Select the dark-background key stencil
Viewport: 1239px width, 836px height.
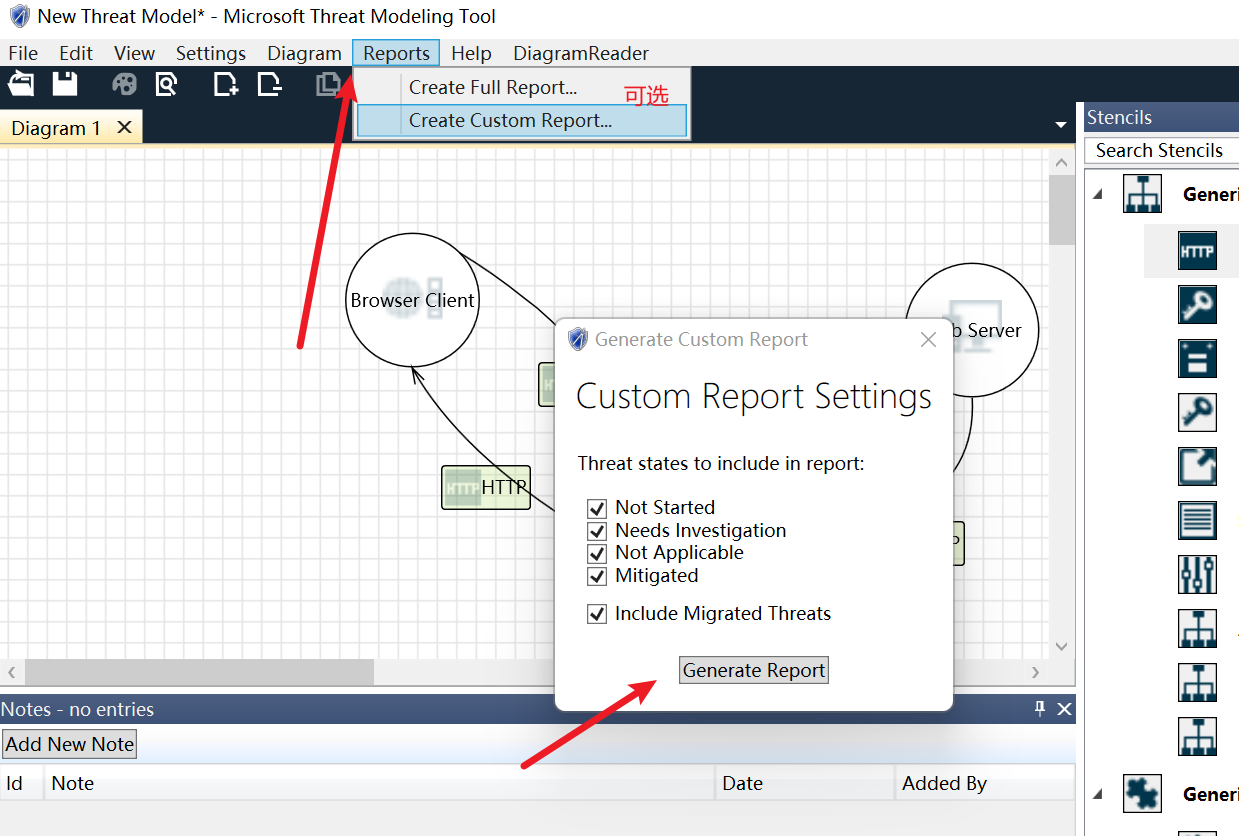pos(1198,305)
